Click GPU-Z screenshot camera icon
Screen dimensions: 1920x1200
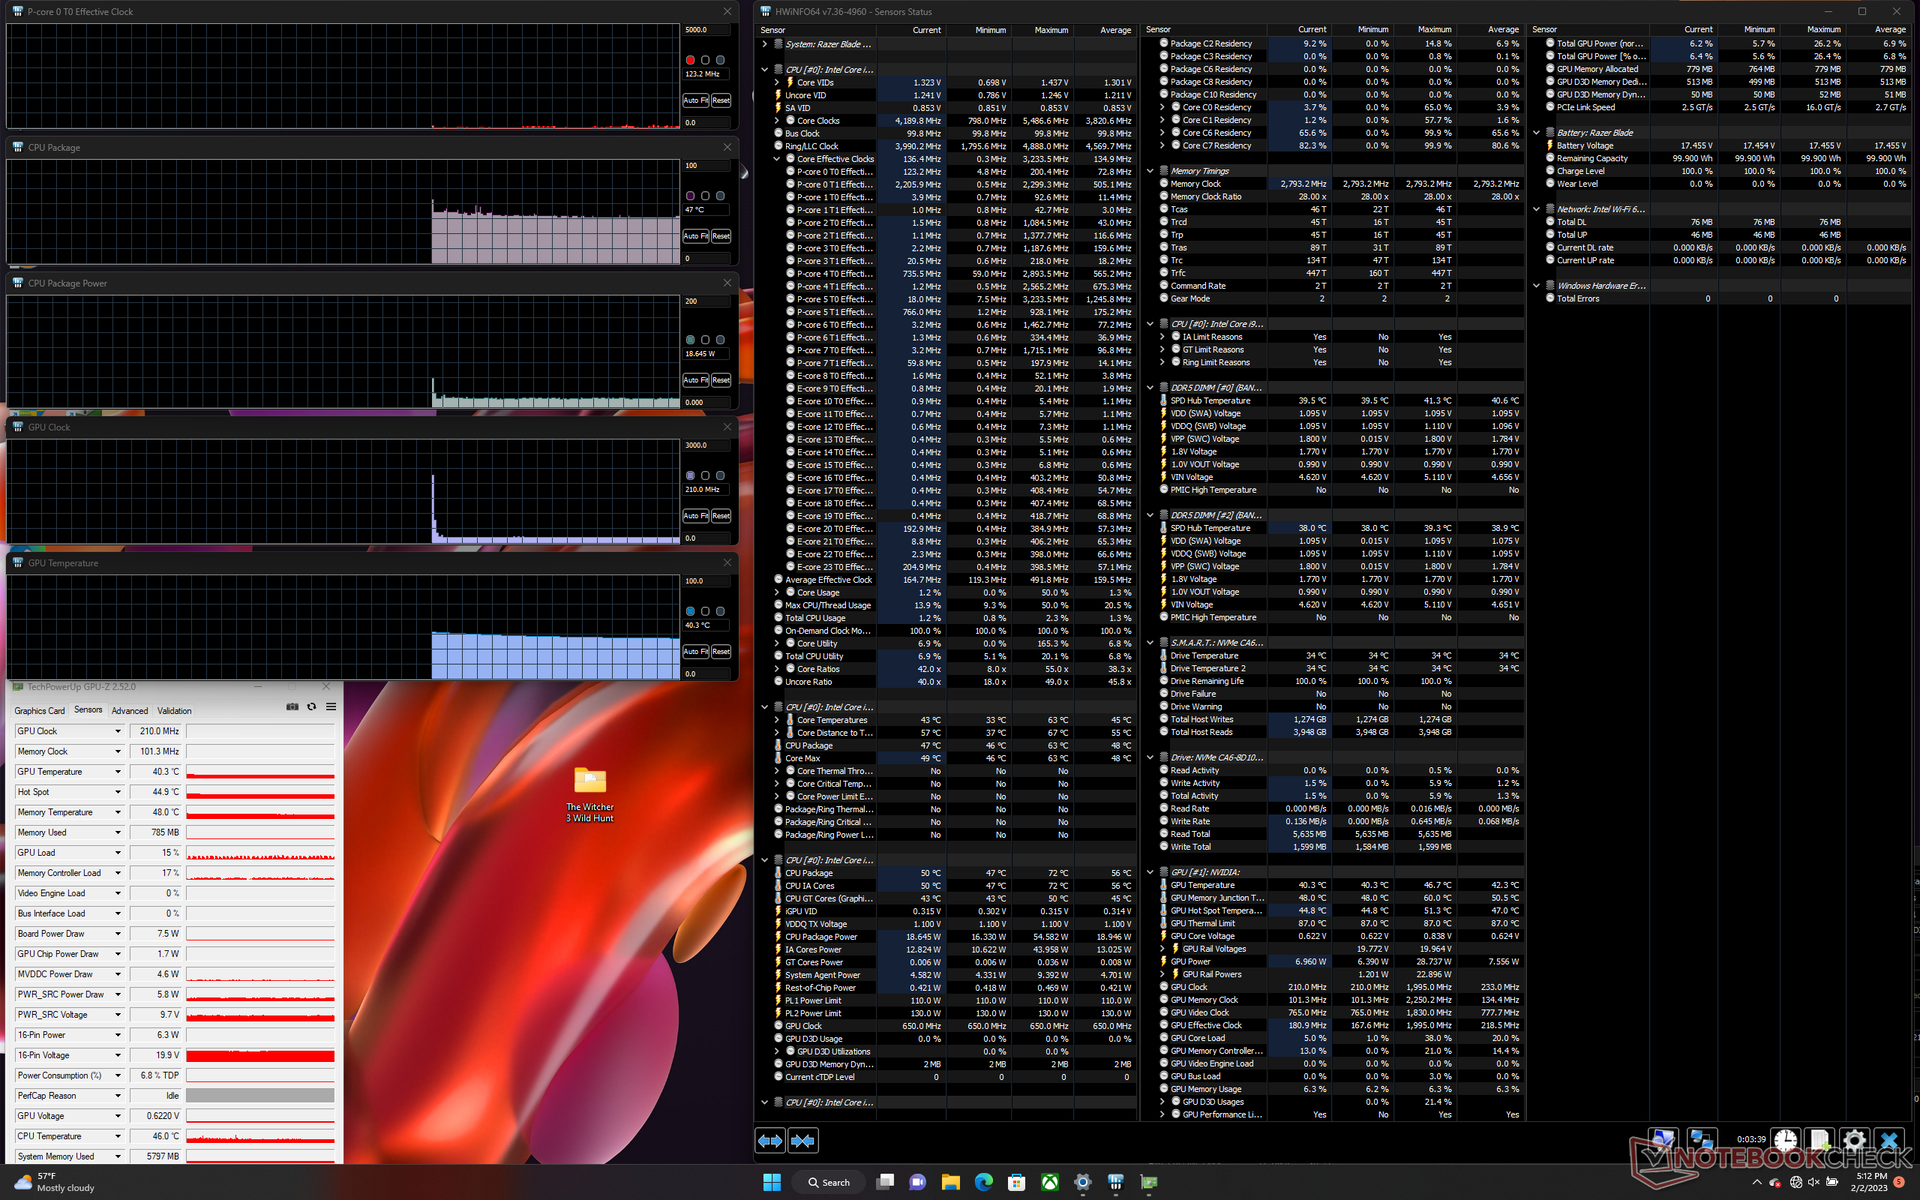point(292,707)
